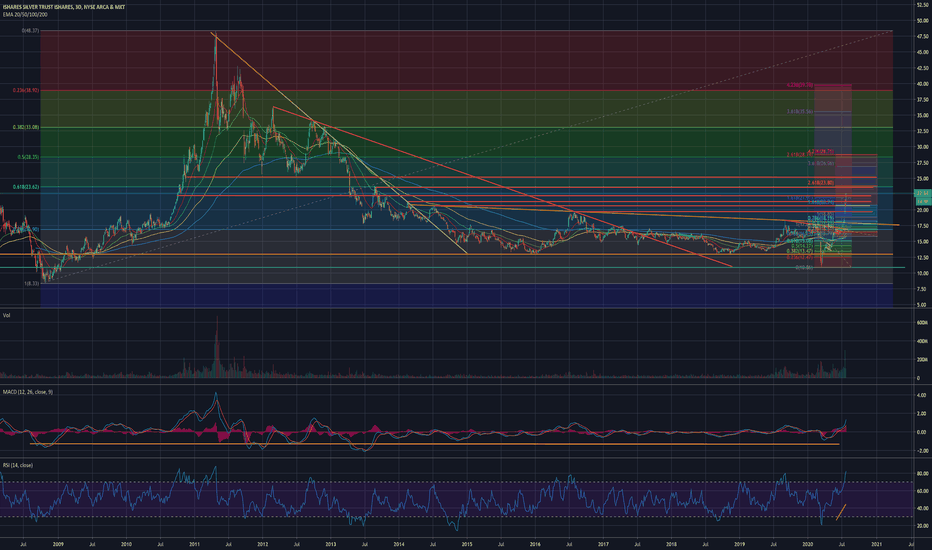Click 2018 on the time axis
Screen dimensions: 932x550
pos(672,543)
